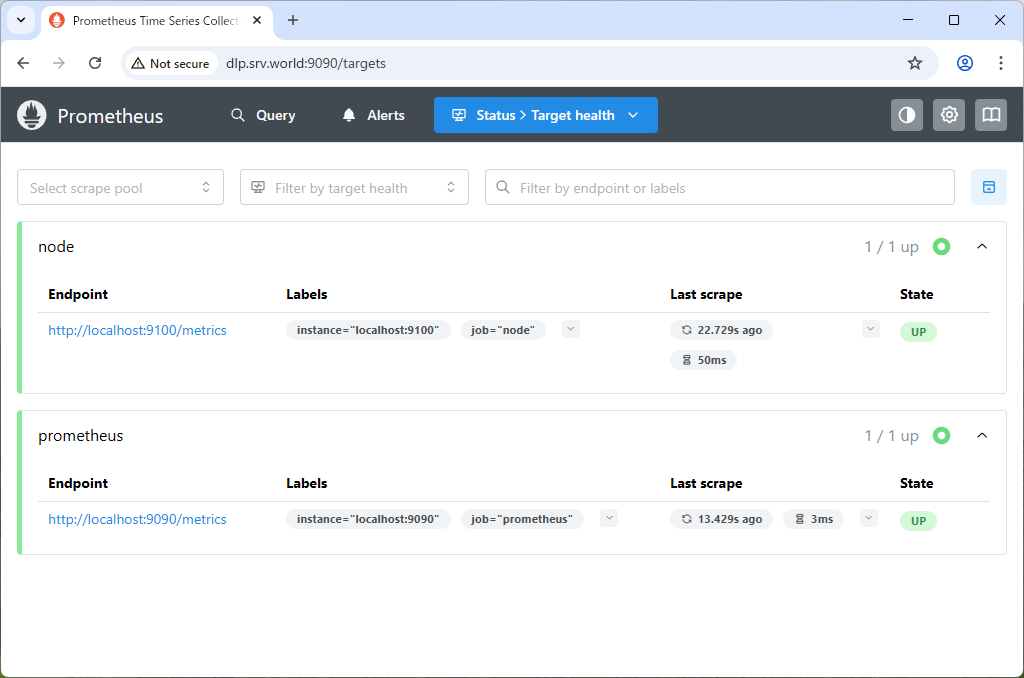Go back to the previous page

[x=24, y=63]
